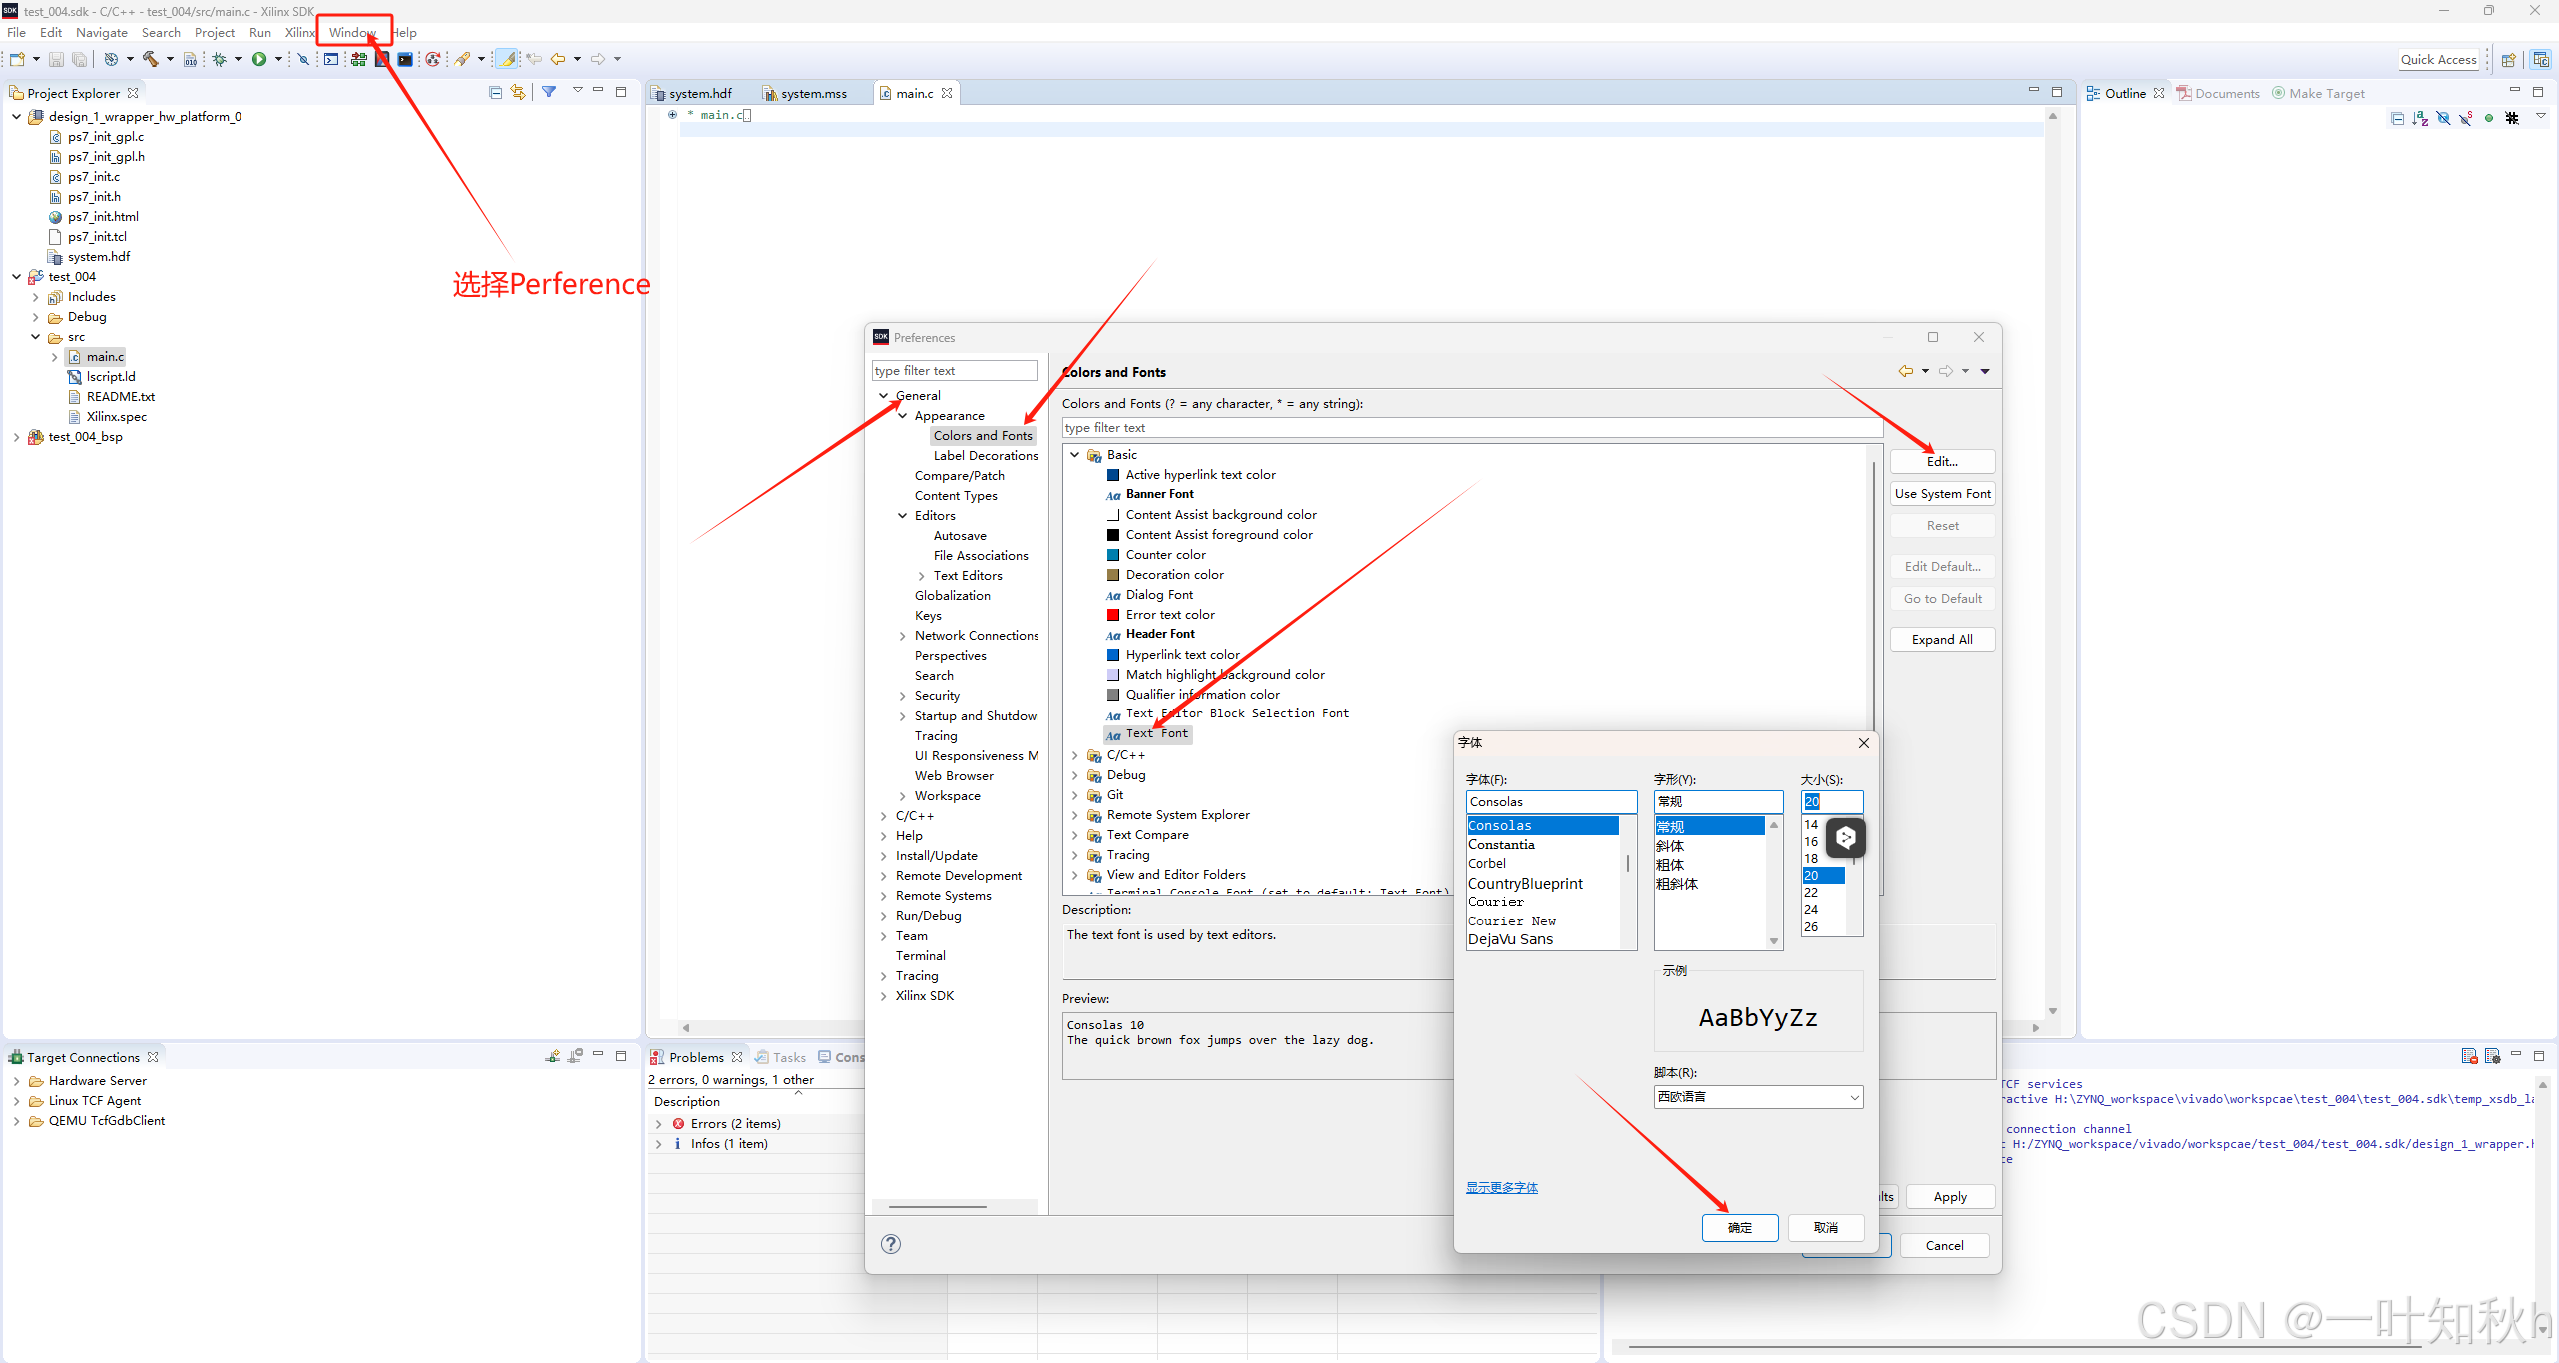The height and width of the screenshot is (1363, 2559).
Task: Close the 字体 font dialog with X
Action: tap(1864, 743)
